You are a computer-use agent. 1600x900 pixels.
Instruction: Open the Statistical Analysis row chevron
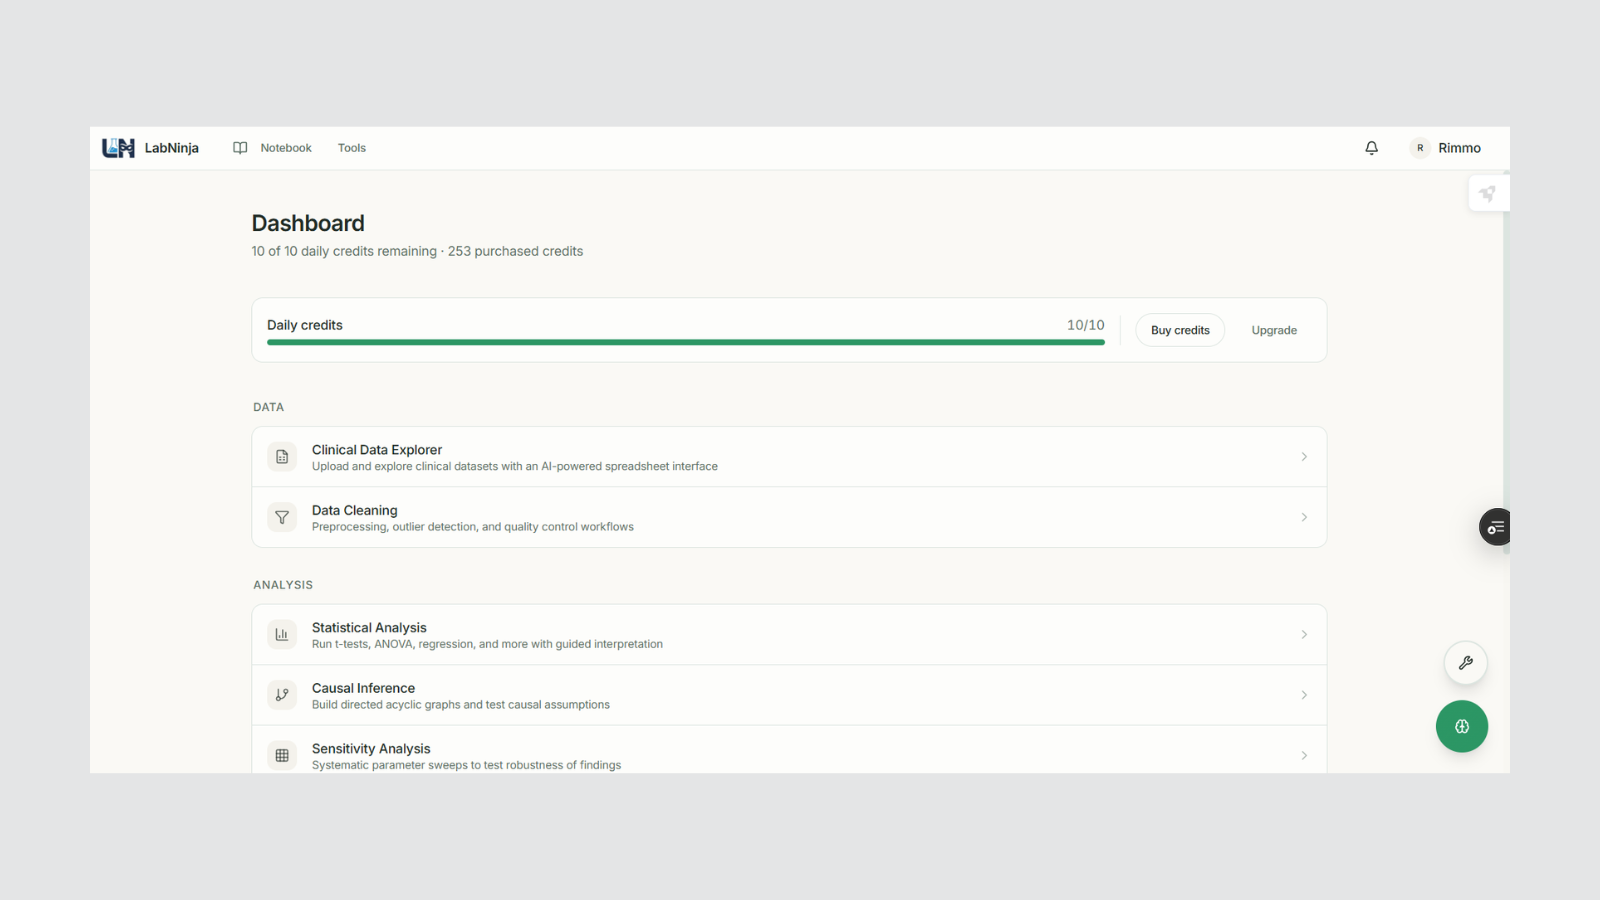pos(1304,634)
